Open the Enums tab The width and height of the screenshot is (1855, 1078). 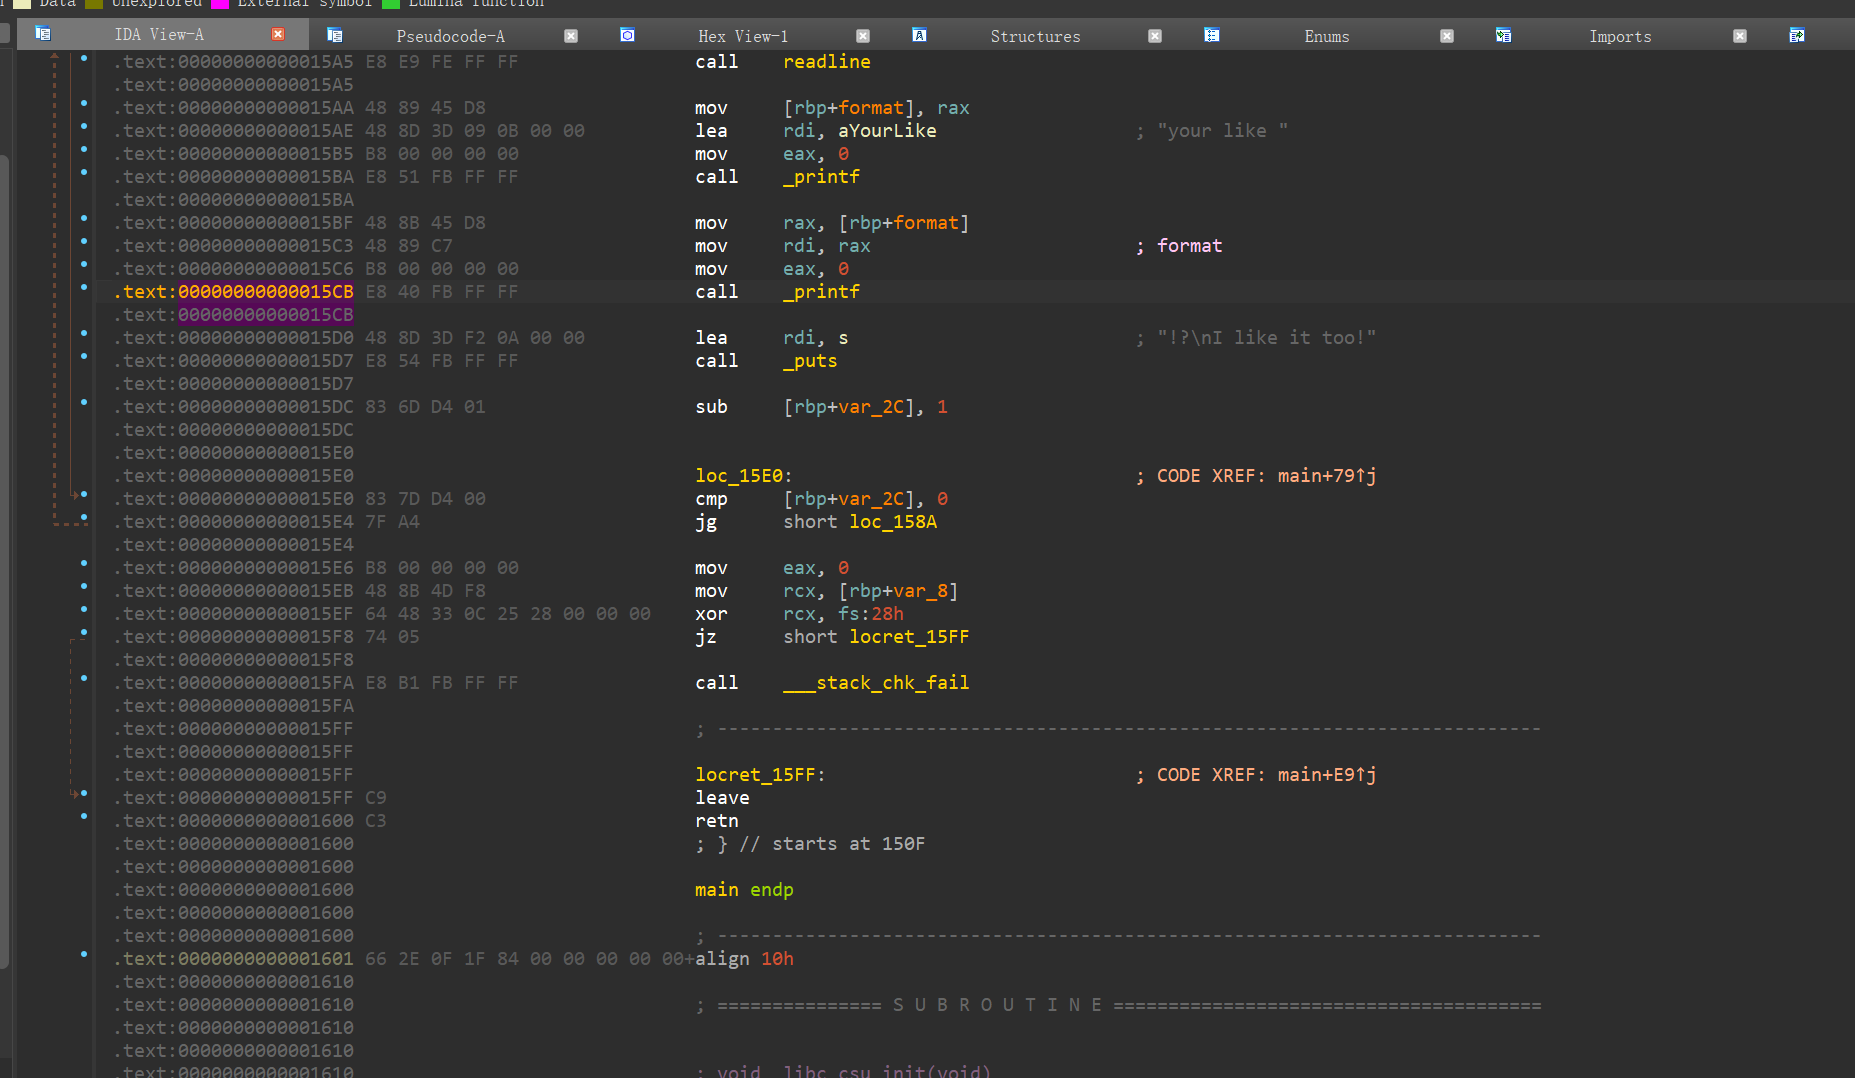1327,36
